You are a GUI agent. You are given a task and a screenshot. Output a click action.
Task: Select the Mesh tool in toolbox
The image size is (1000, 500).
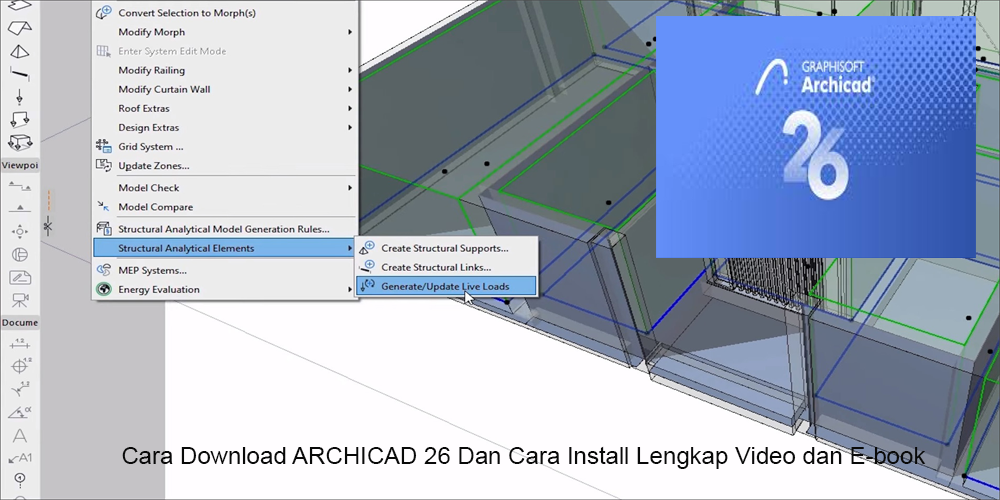point(20,28)
